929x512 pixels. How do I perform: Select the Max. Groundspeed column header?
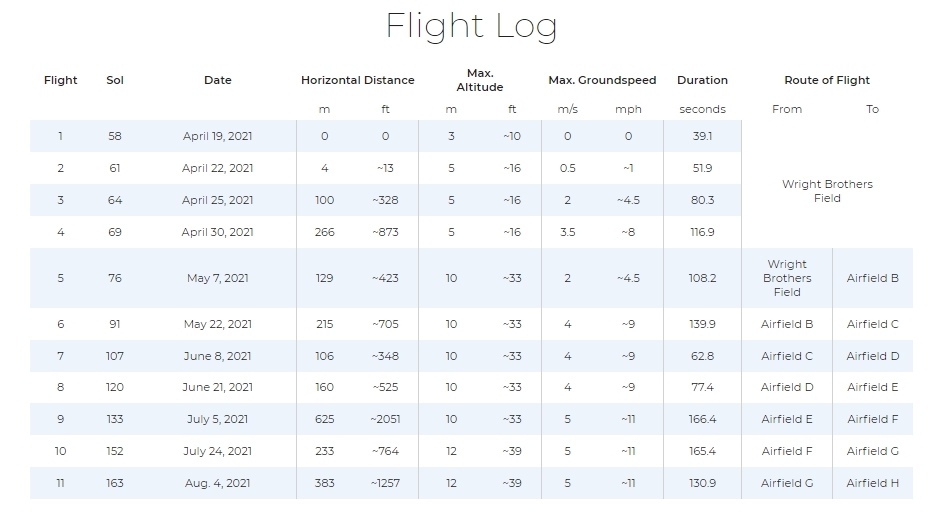[x=602, y=80]
